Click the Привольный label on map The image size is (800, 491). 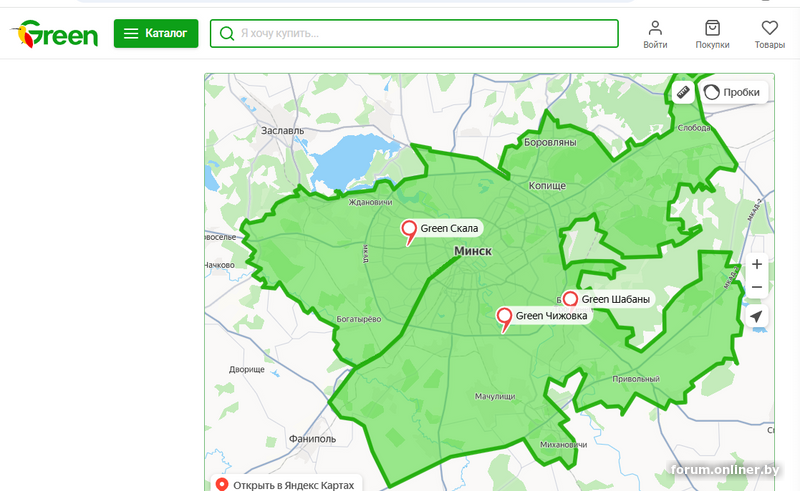[636, 379]
